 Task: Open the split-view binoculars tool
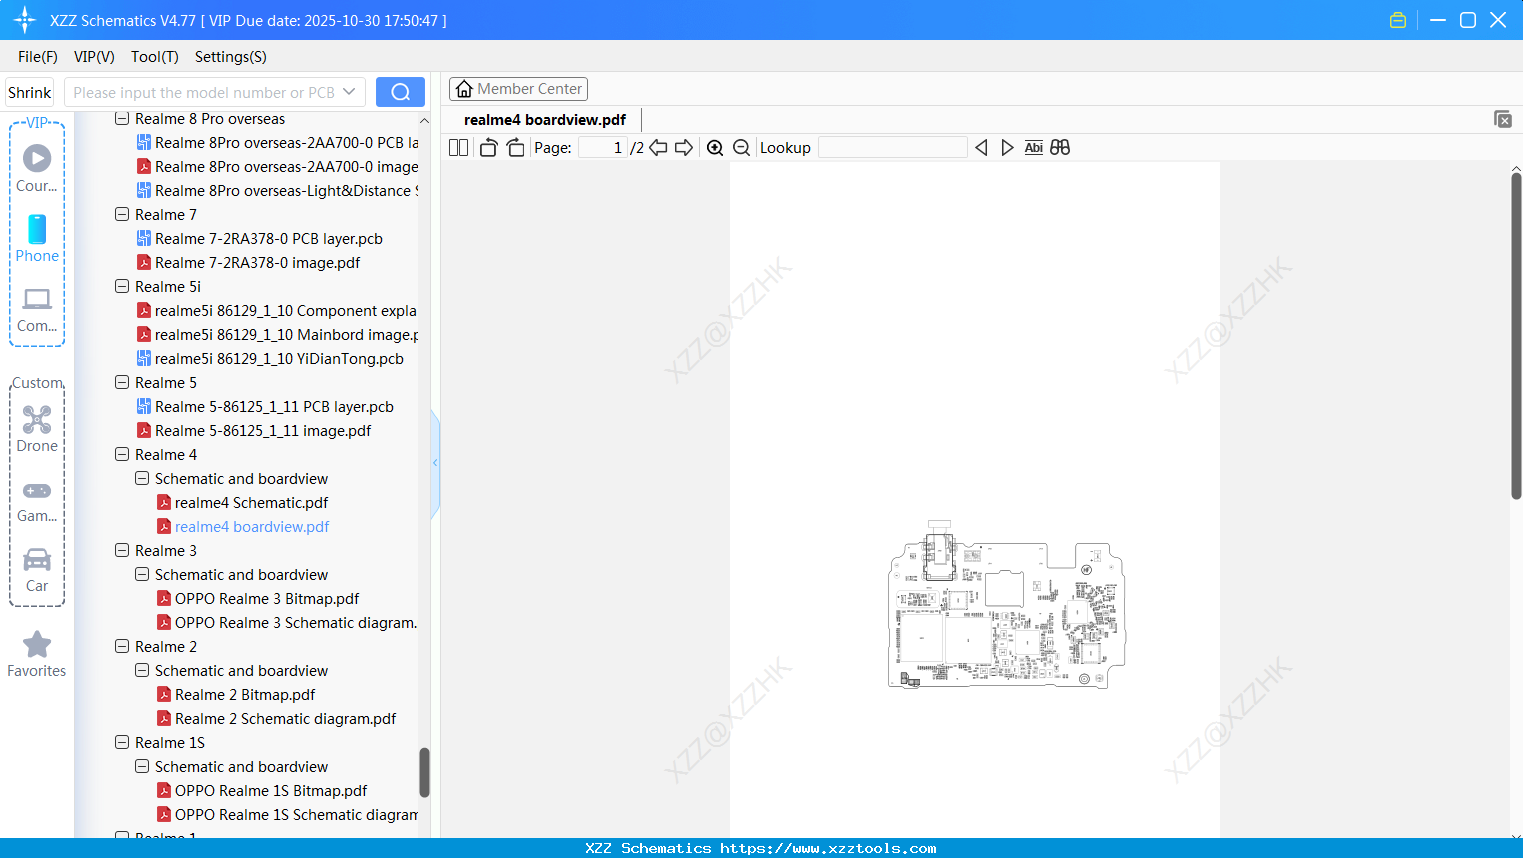click(1059, 147)
